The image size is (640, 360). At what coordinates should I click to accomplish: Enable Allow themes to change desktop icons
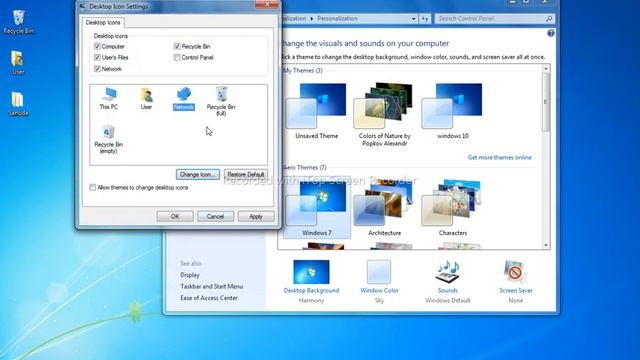(x=93, y=187)
